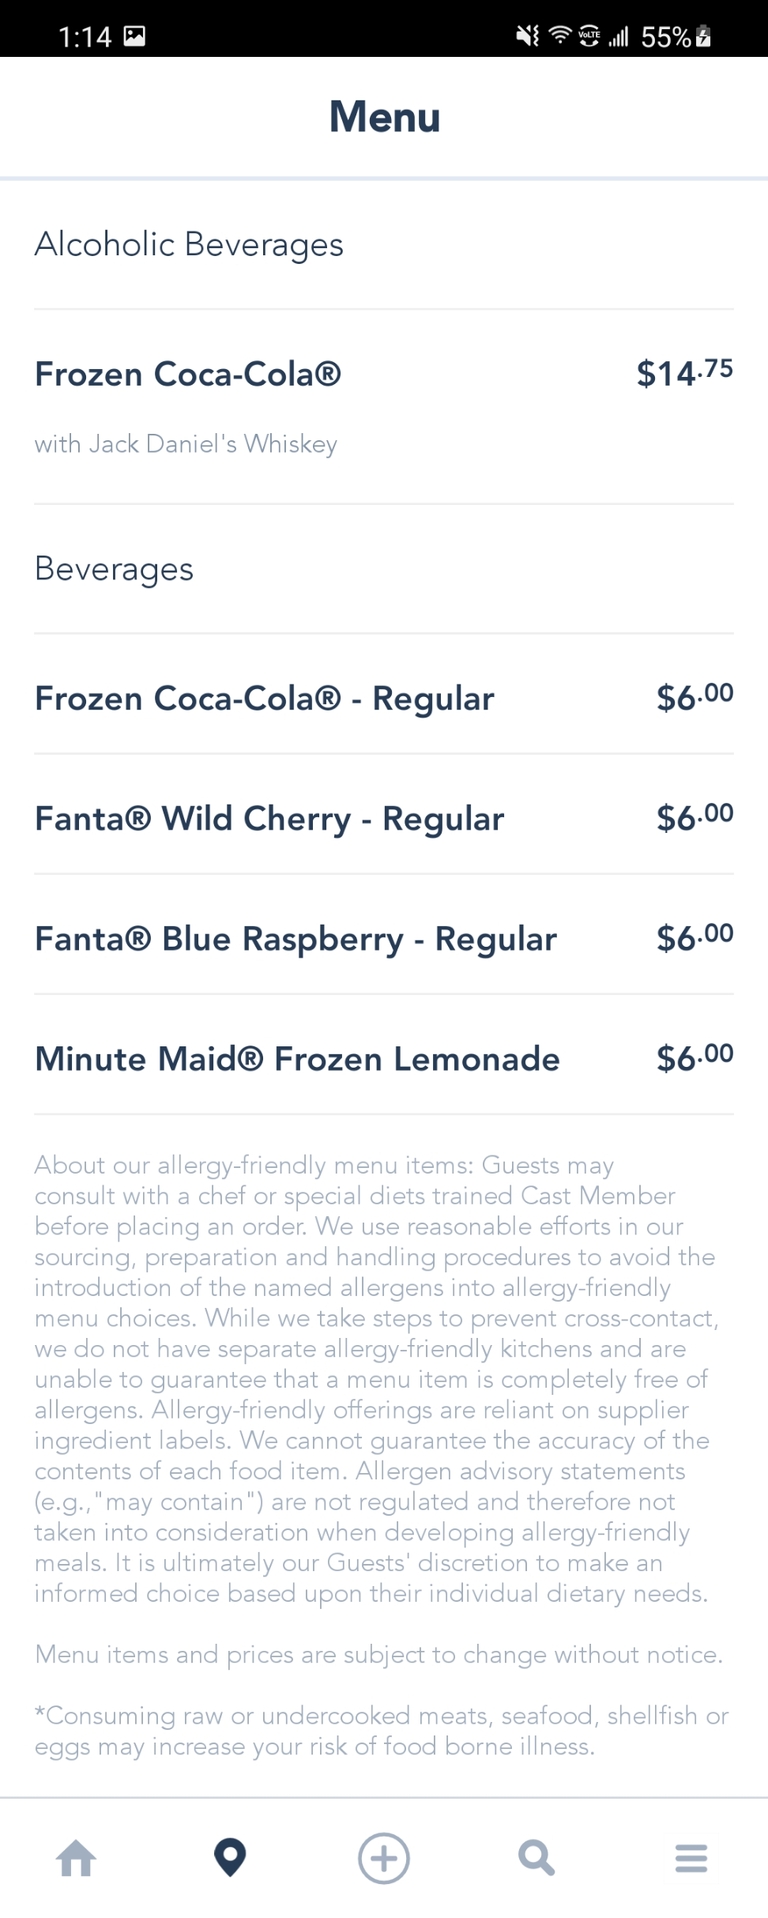Image resolution: width=768 pixels, height=1918 pixels.
Task: Select Minute Maid Frozen Lemonade
Action: [x=297, y=1058]
